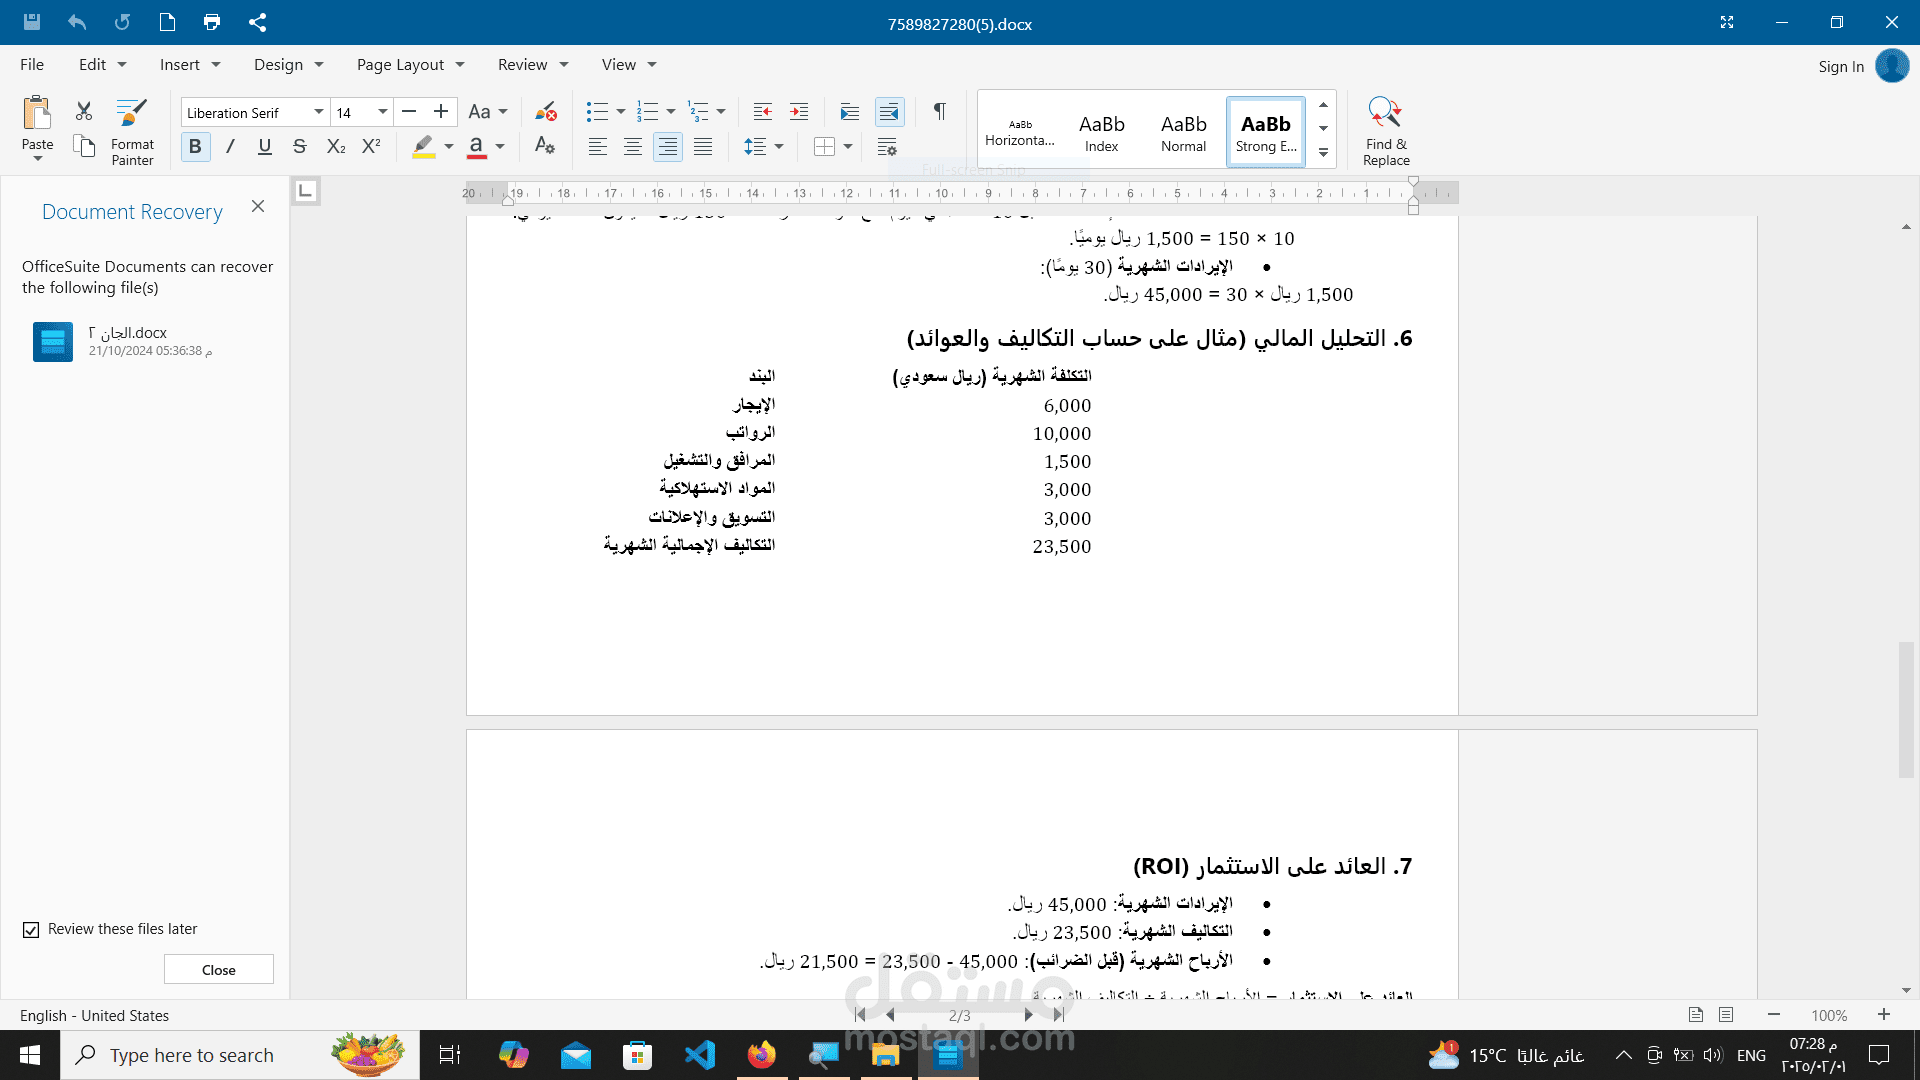Open the Review menu
Screen dimensions: 1920x1080
coord(533,64)
